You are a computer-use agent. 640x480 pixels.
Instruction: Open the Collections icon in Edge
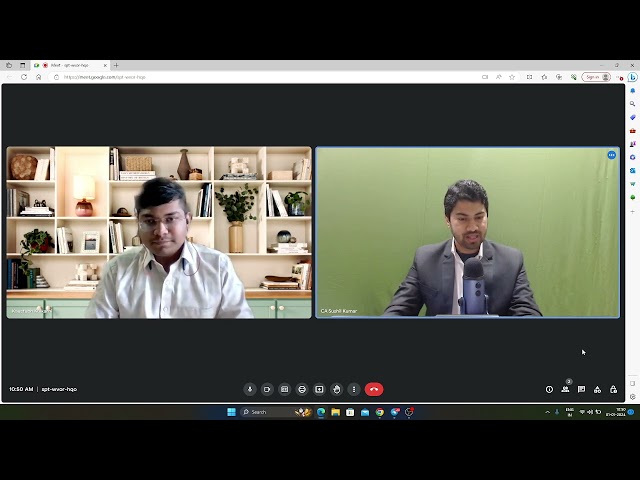559,77
